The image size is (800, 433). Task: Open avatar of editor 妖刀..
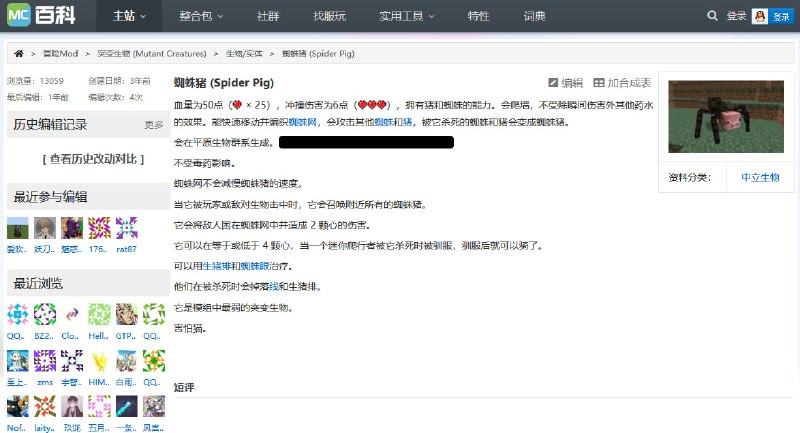coord(45,228)
